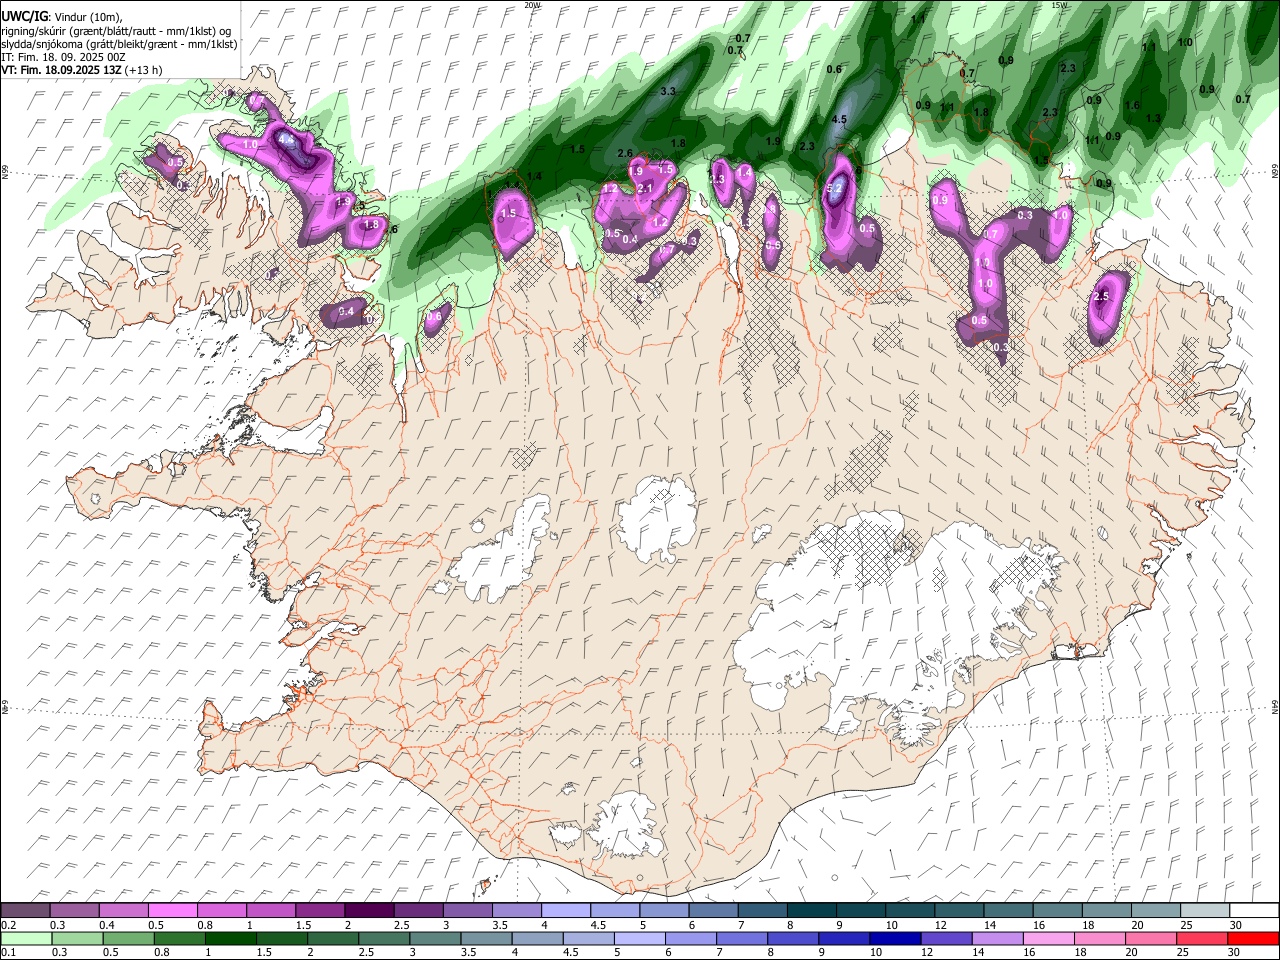1280x960 pixels.
Task: Select the white 30+ snow legend swatch
Action: pos(1253,911)
